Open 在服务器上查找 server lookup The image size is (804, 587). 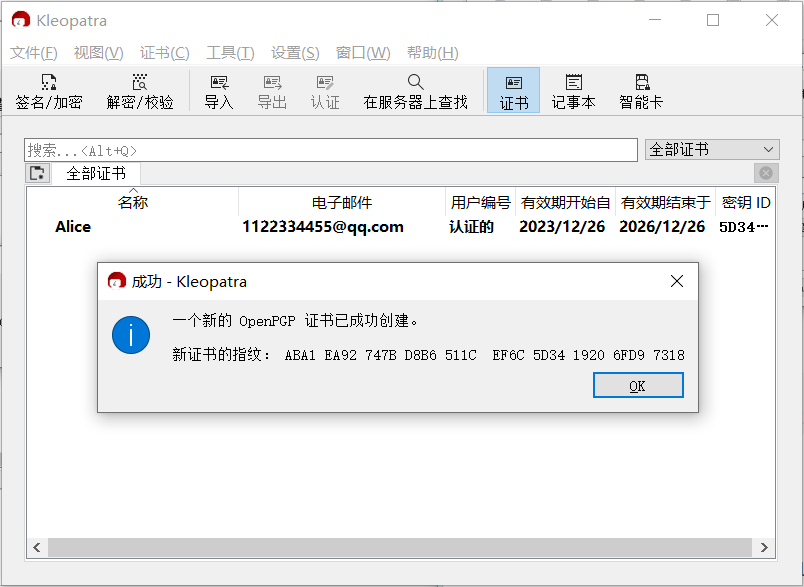415,91
